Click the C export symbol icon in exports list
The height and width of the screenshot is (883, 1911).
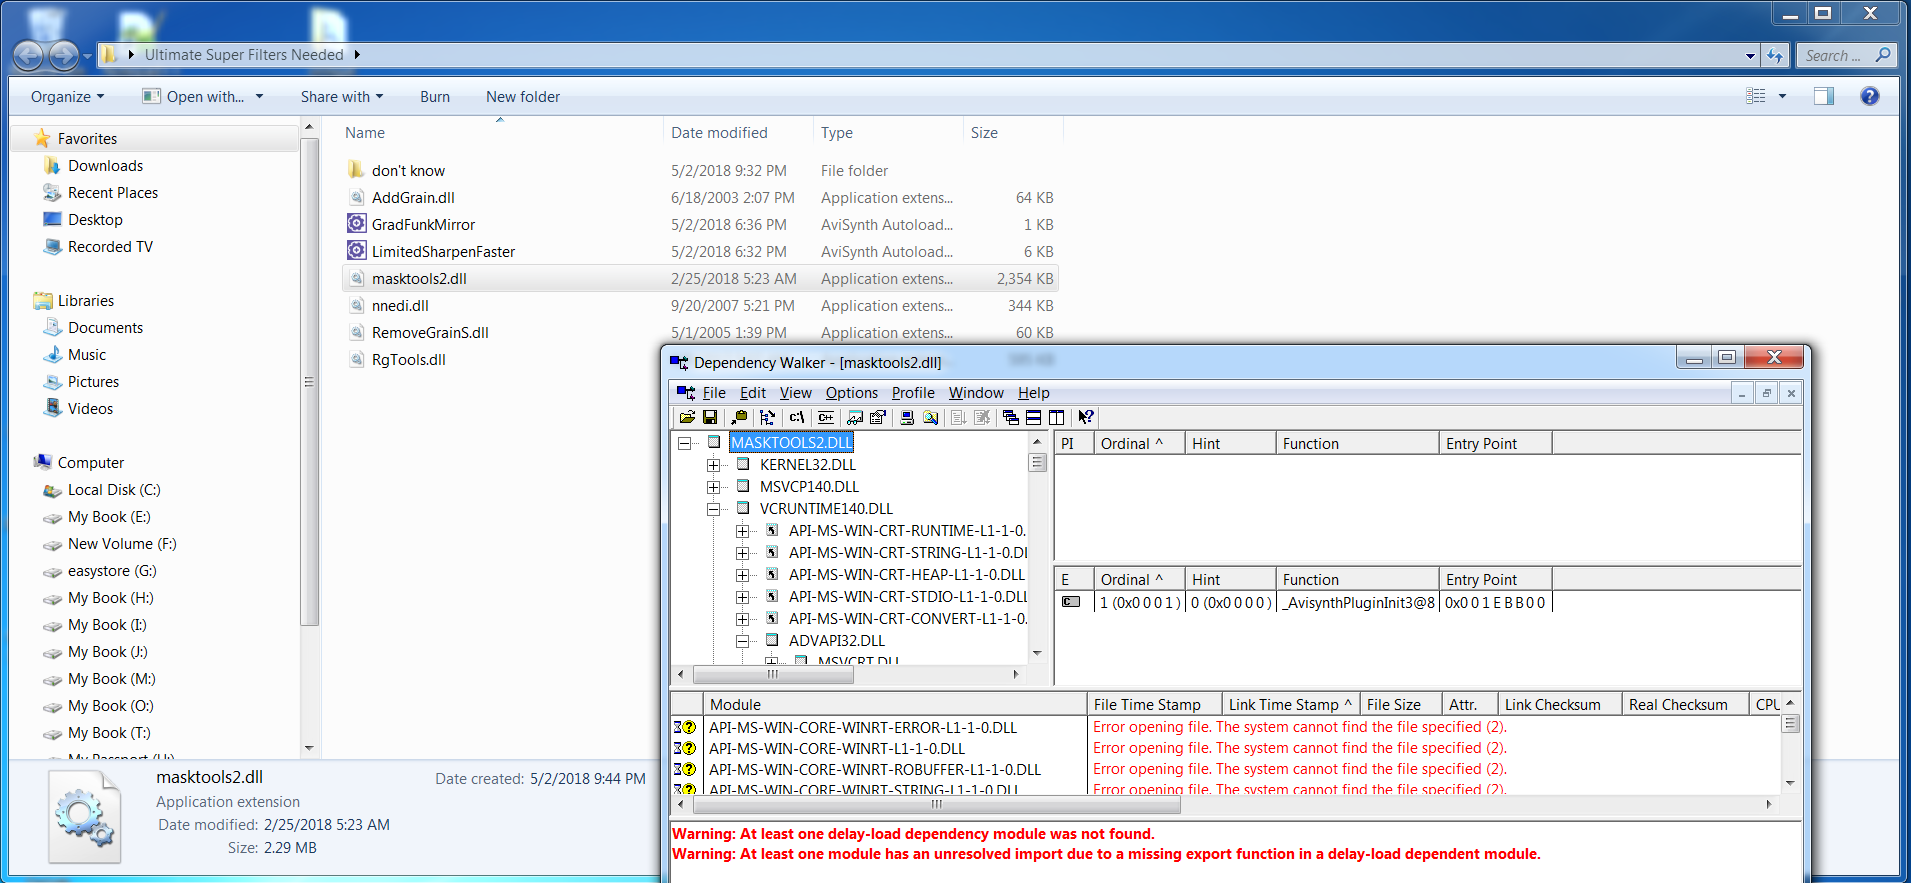1070,602
